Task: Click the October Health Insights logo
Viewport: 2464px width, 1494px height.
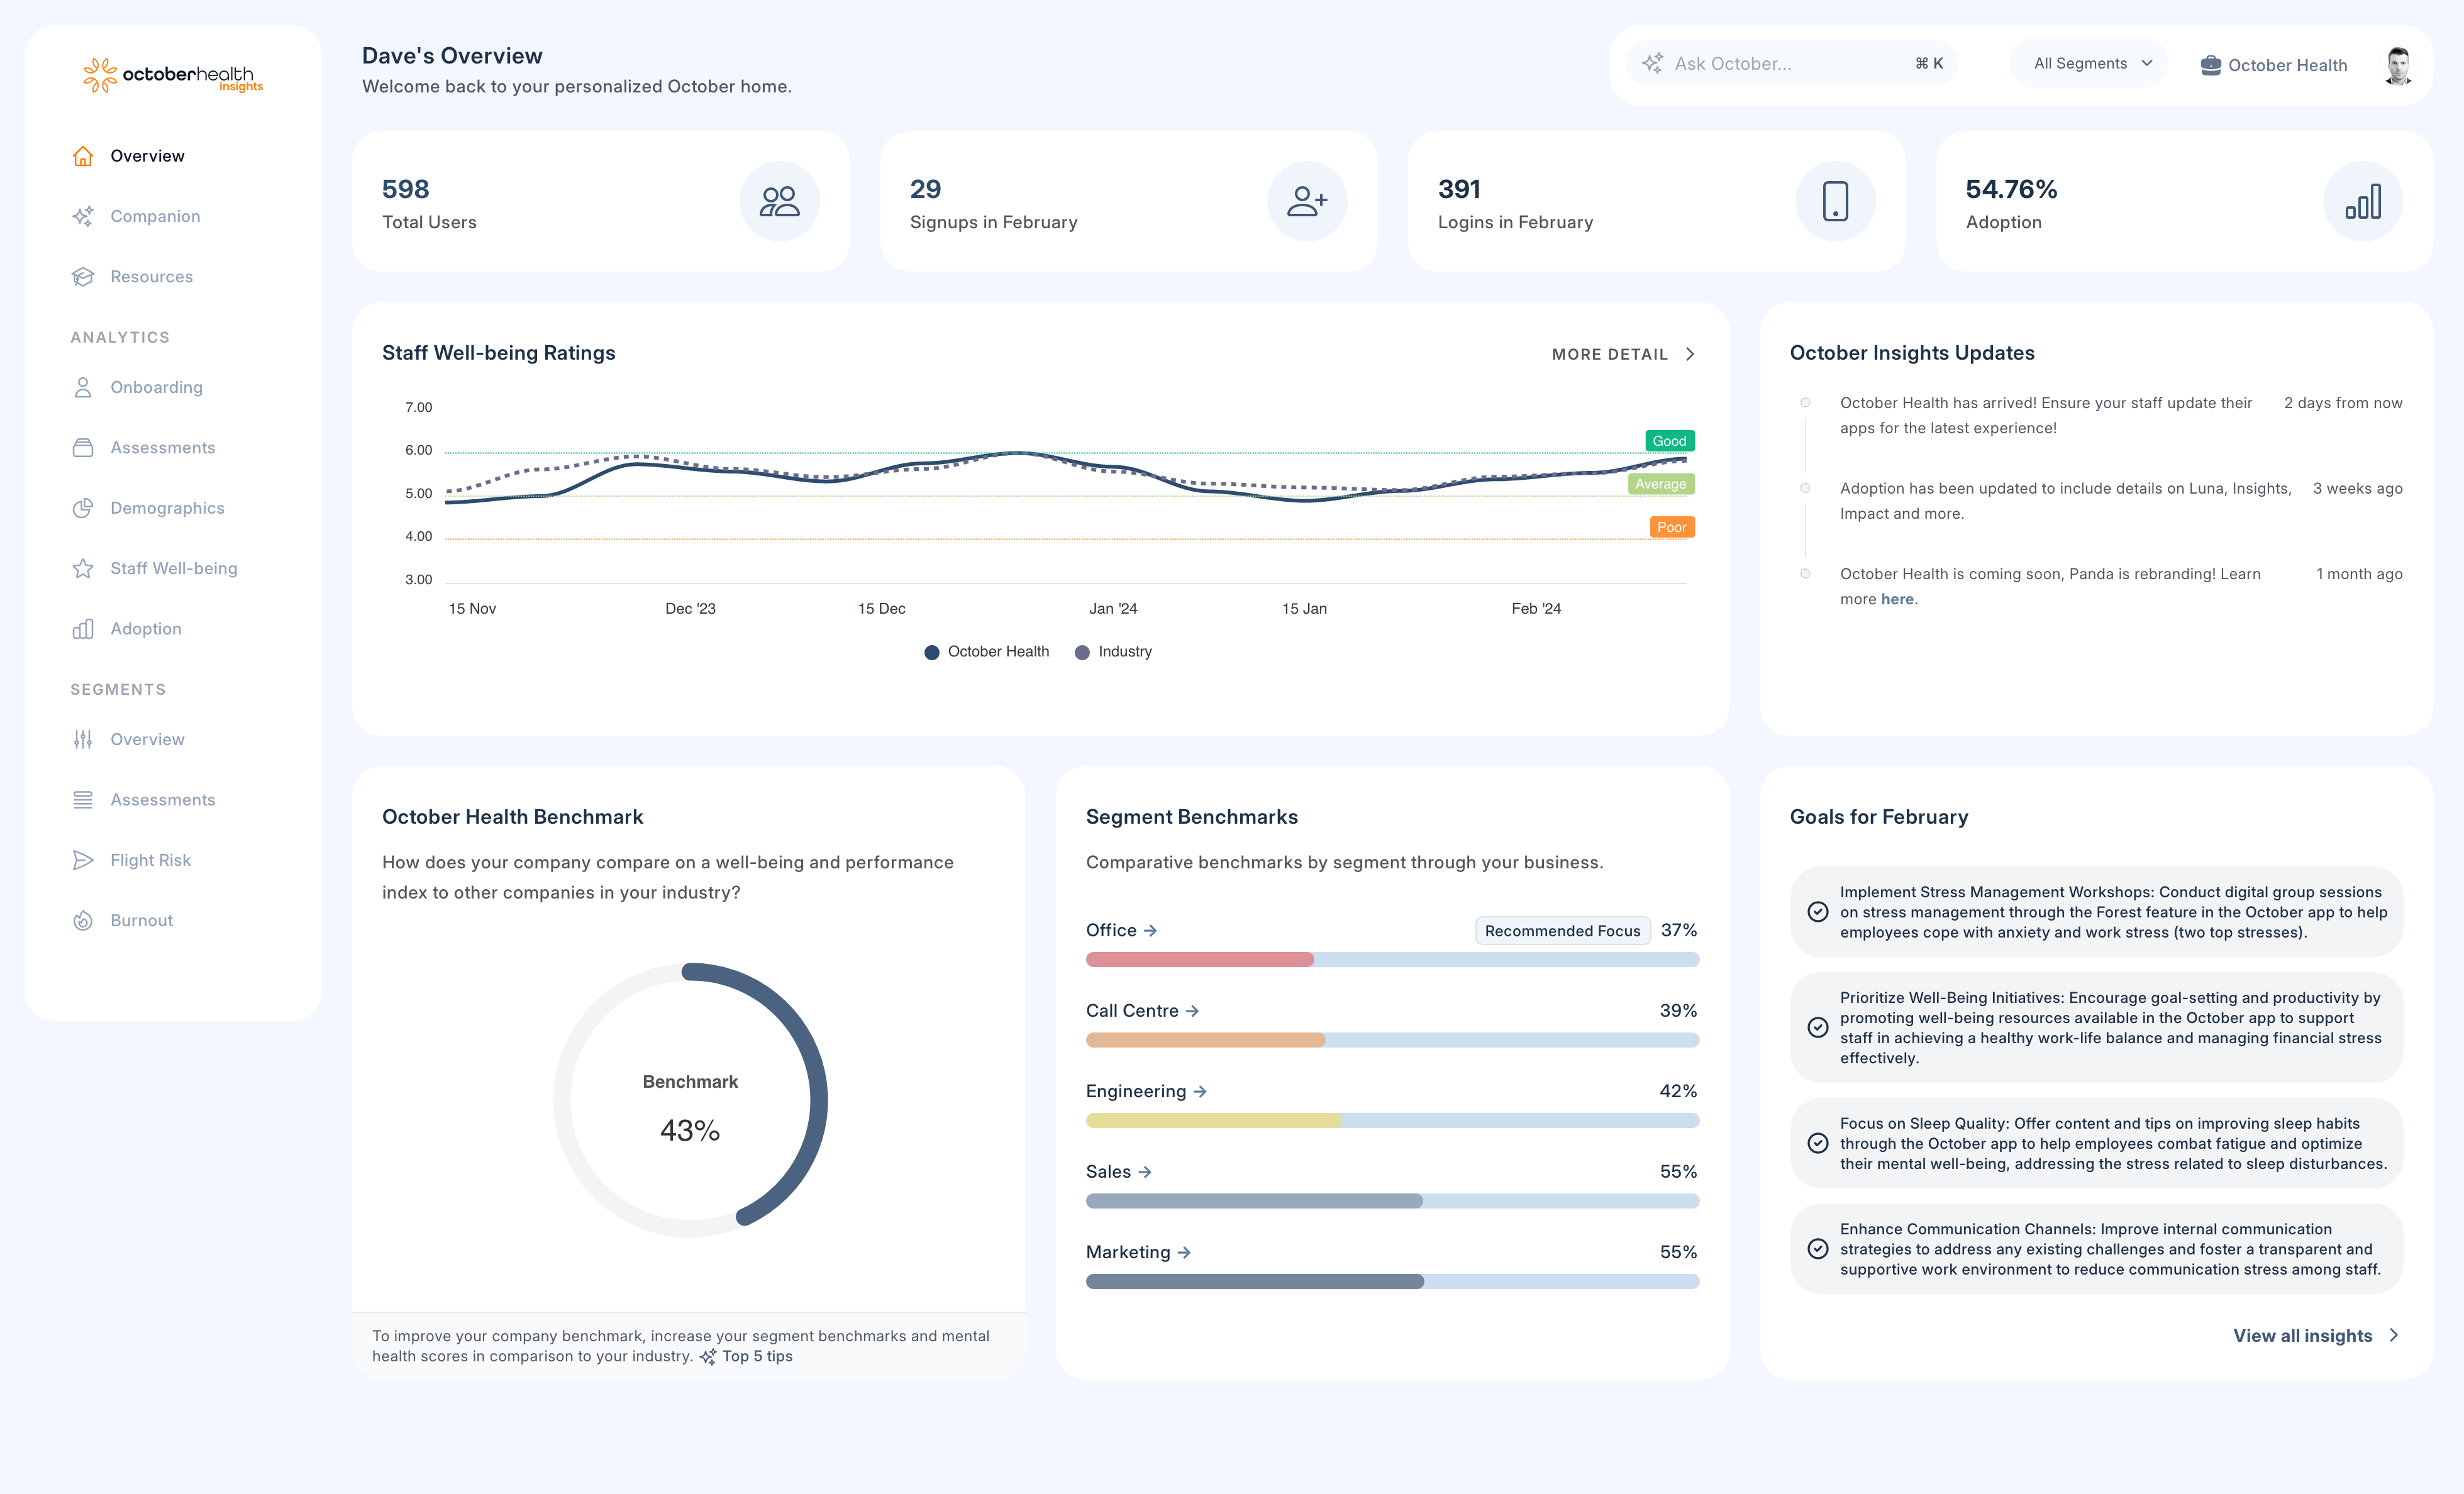Action: (x=172, y=75)
